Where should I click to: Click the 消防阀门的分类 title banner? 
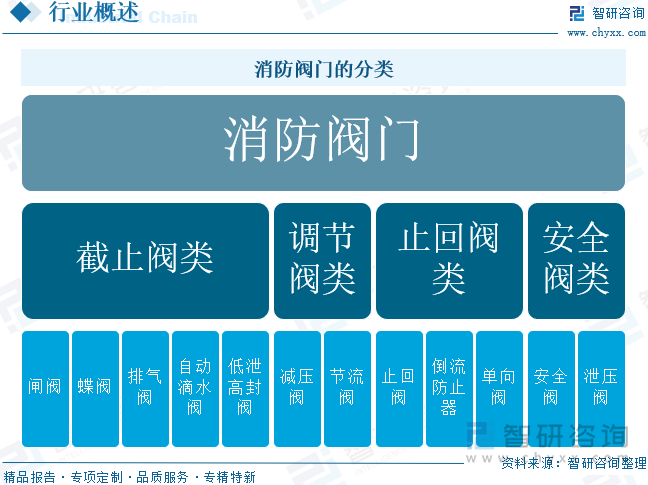324,68
